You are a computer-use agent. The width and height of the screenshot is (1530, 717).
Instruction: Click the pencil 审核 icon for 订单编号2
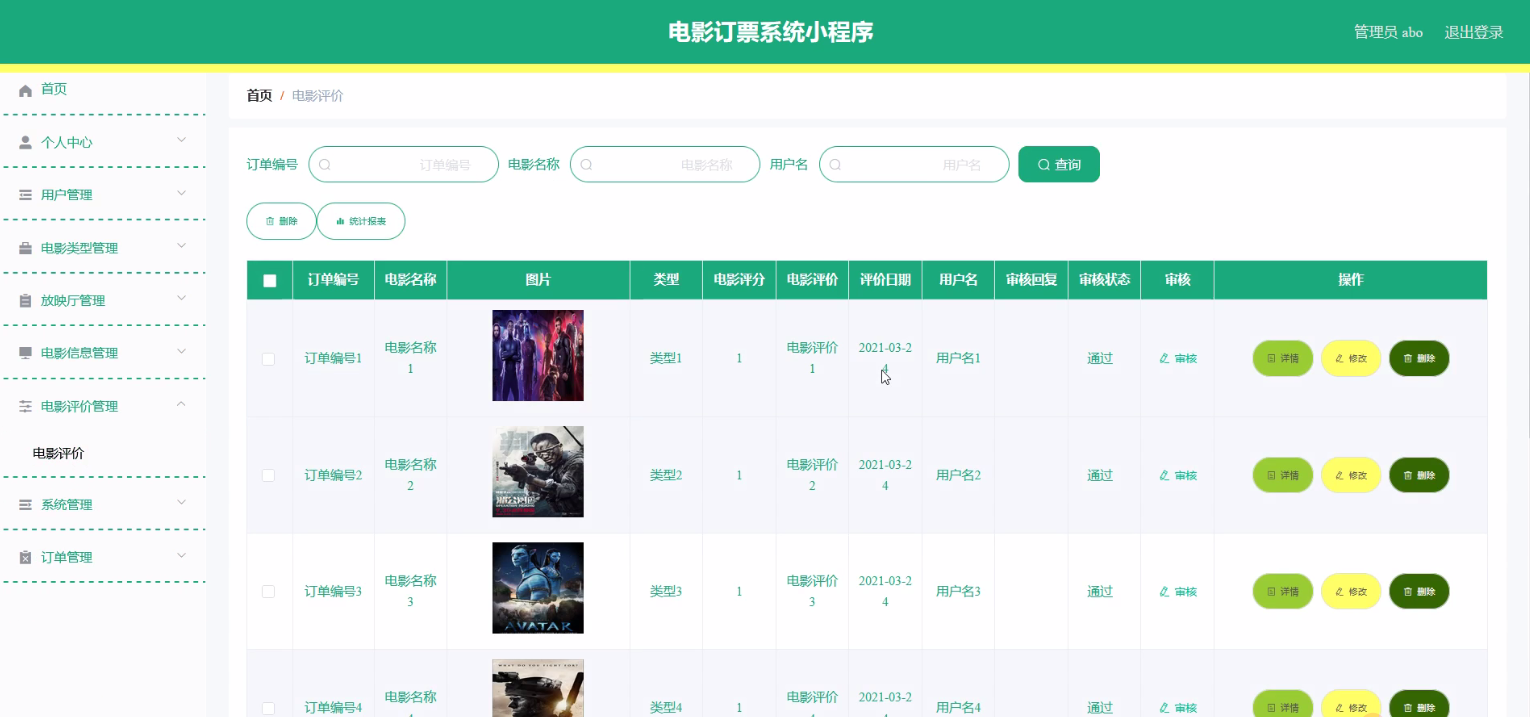[1164, 475]
